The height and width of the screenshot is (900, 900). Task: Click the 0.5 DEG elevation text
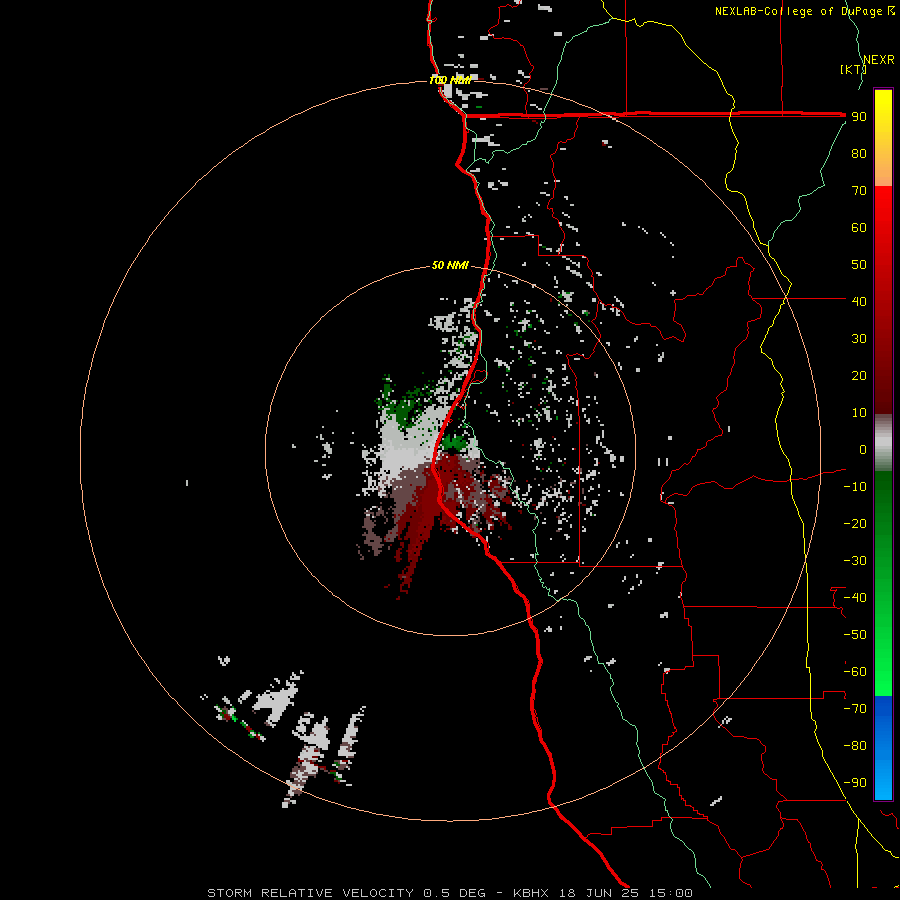[454, 893]
